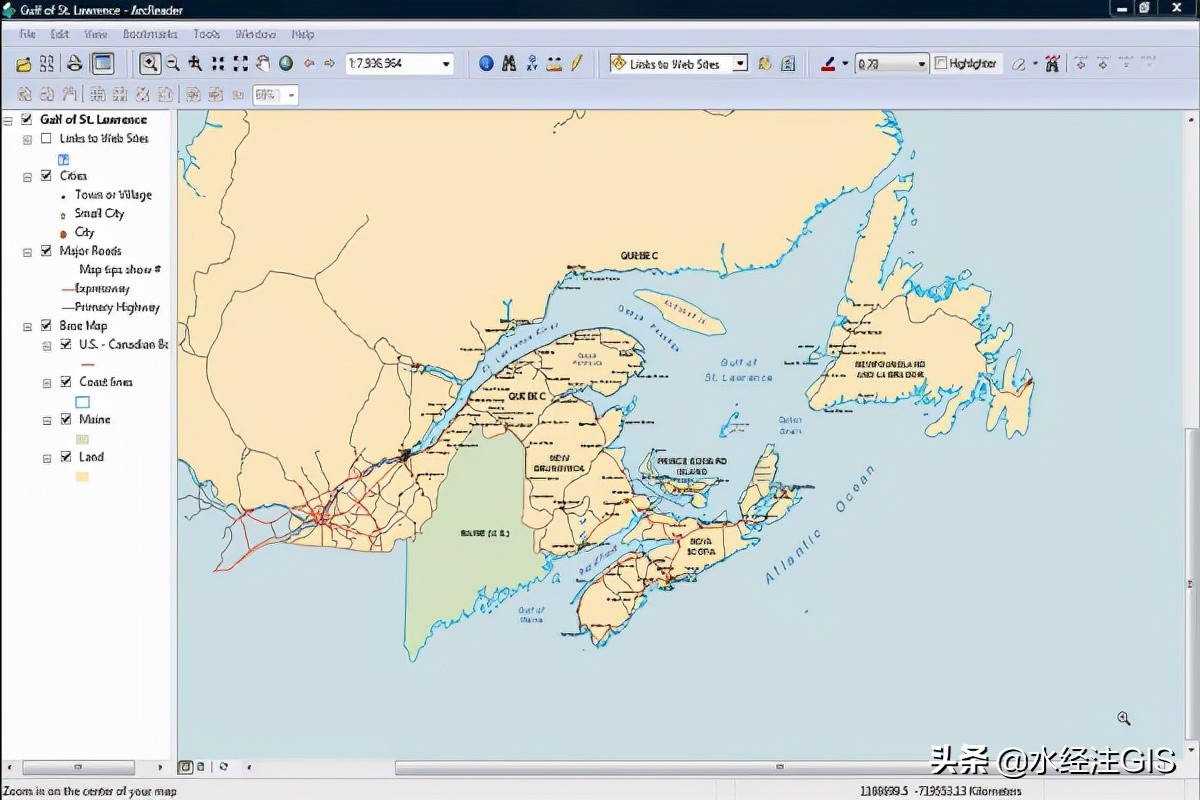Select the Go To XY tool
The height and width of the screenshot is (800, 1200).
(x=533, y=63)
